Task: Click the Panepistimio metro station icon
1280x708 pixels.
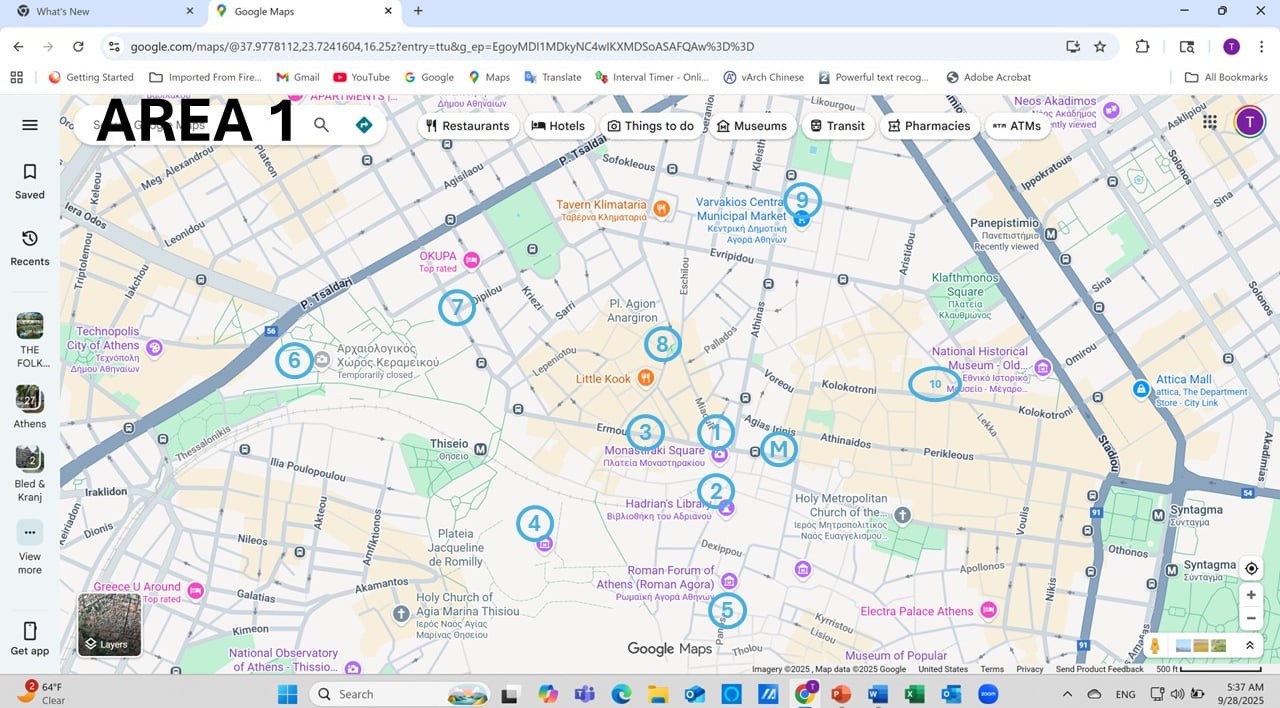Action: pyautogui.click(x=1050, y=234)
